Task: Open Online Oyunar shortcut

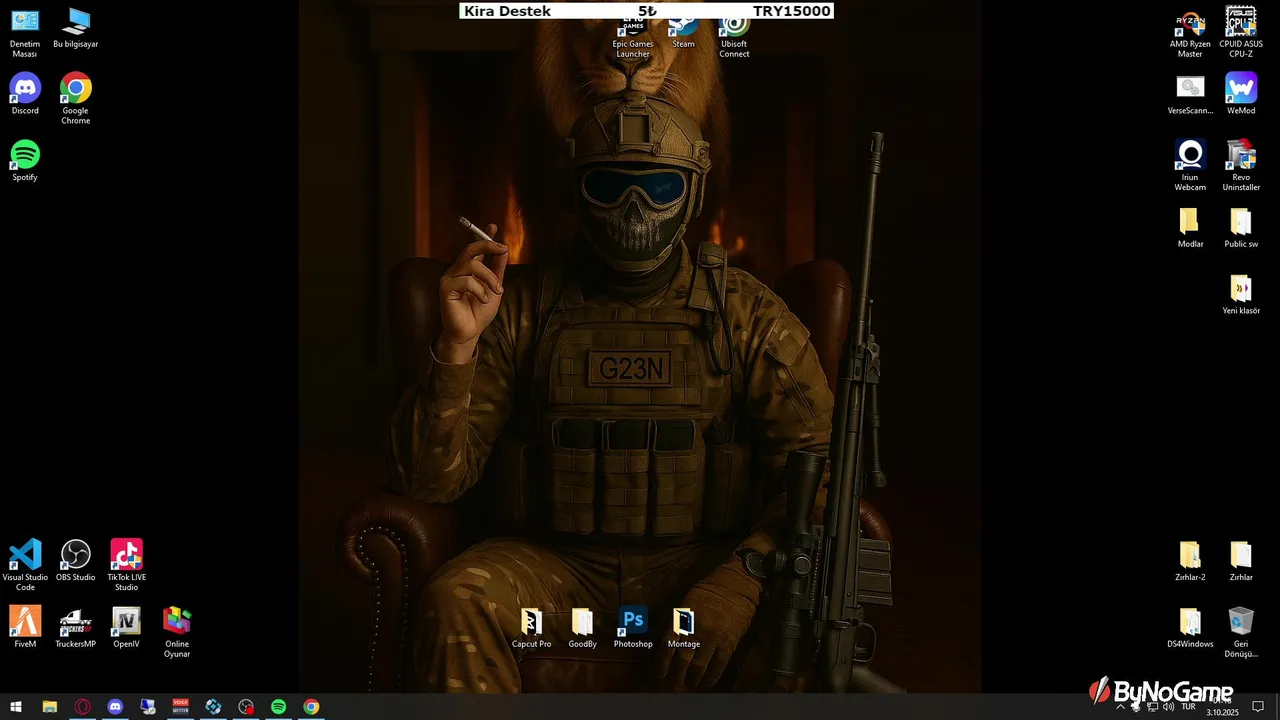Action: coord(177,632)
